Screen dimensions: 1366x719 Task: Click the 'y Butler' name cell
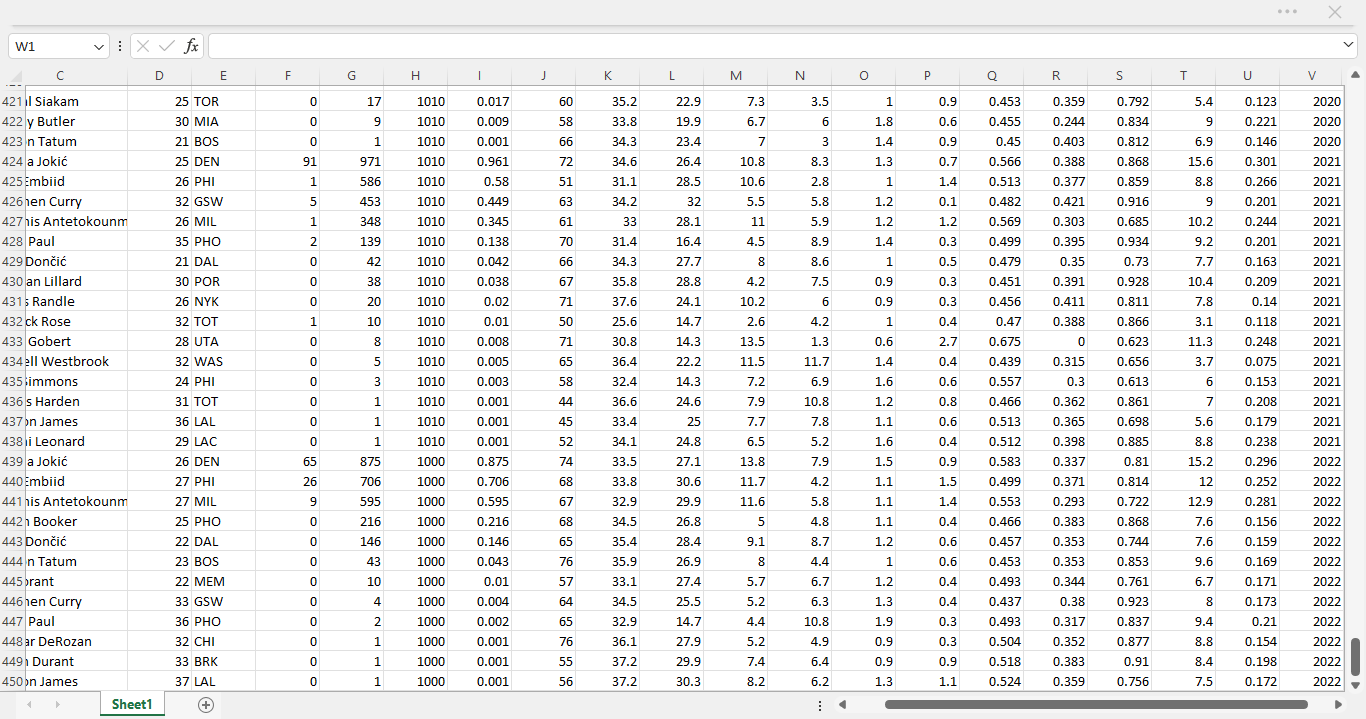(76, 121)
